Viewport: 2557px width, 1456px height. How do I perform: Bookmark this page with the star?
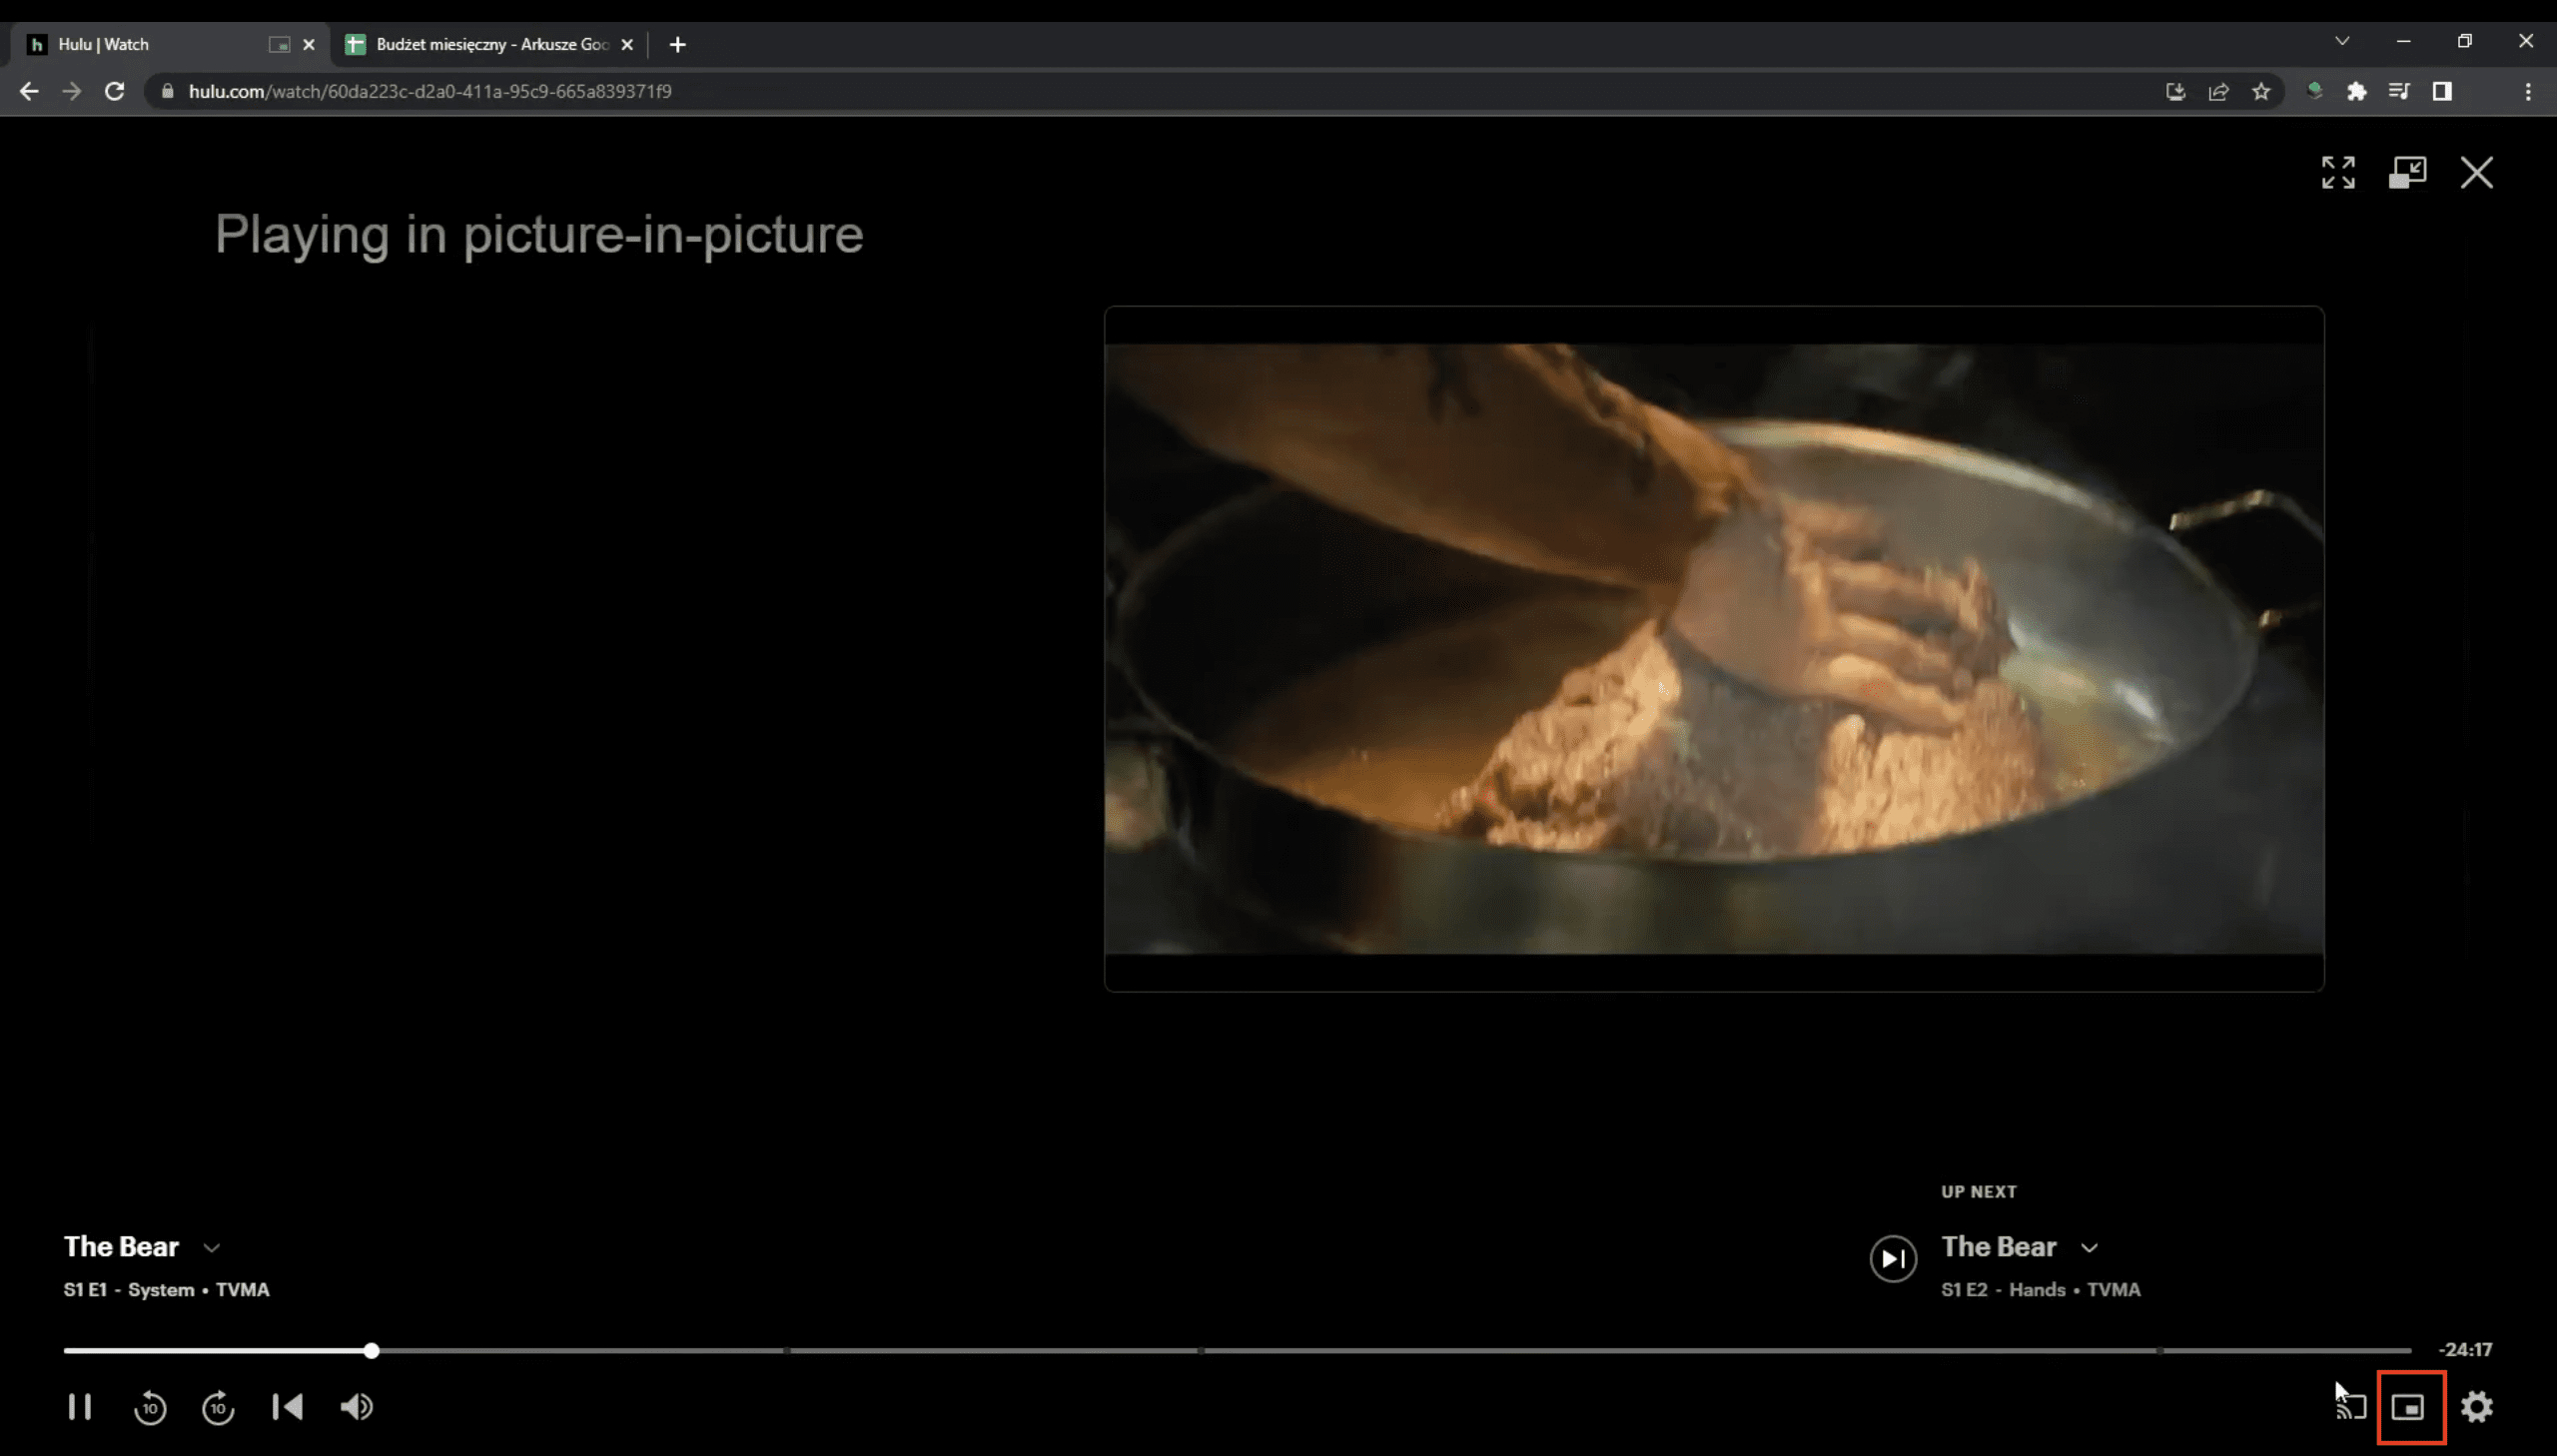[2261, 91]
